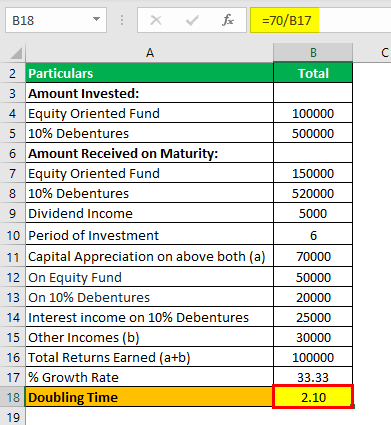Select Interest income on 10% Debentures cell
Viewport: 391px width, 425px height.
coord(149,317)
